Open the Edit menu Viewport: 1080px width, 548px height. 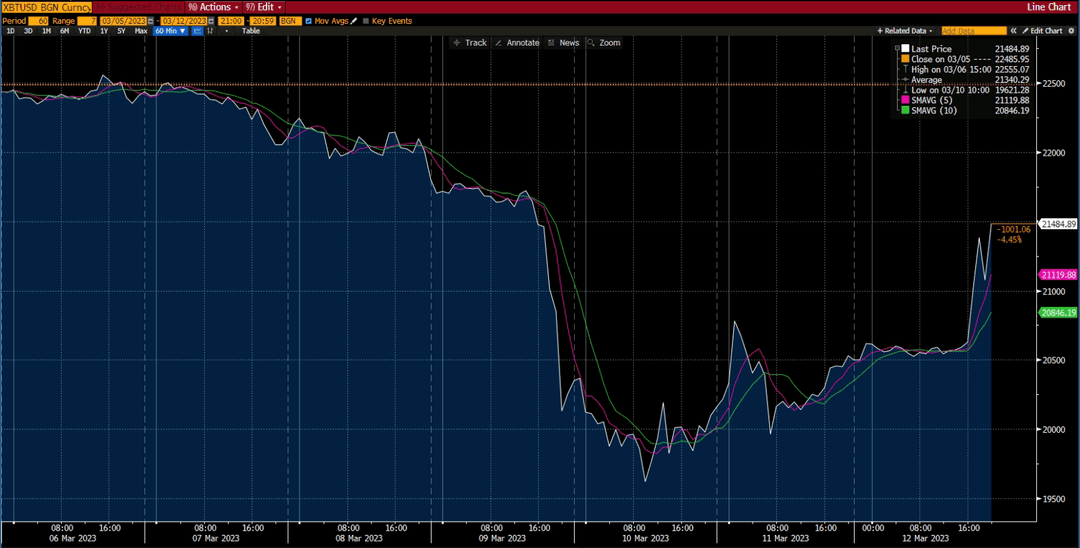pyautogui.click(x=264, y=6)
